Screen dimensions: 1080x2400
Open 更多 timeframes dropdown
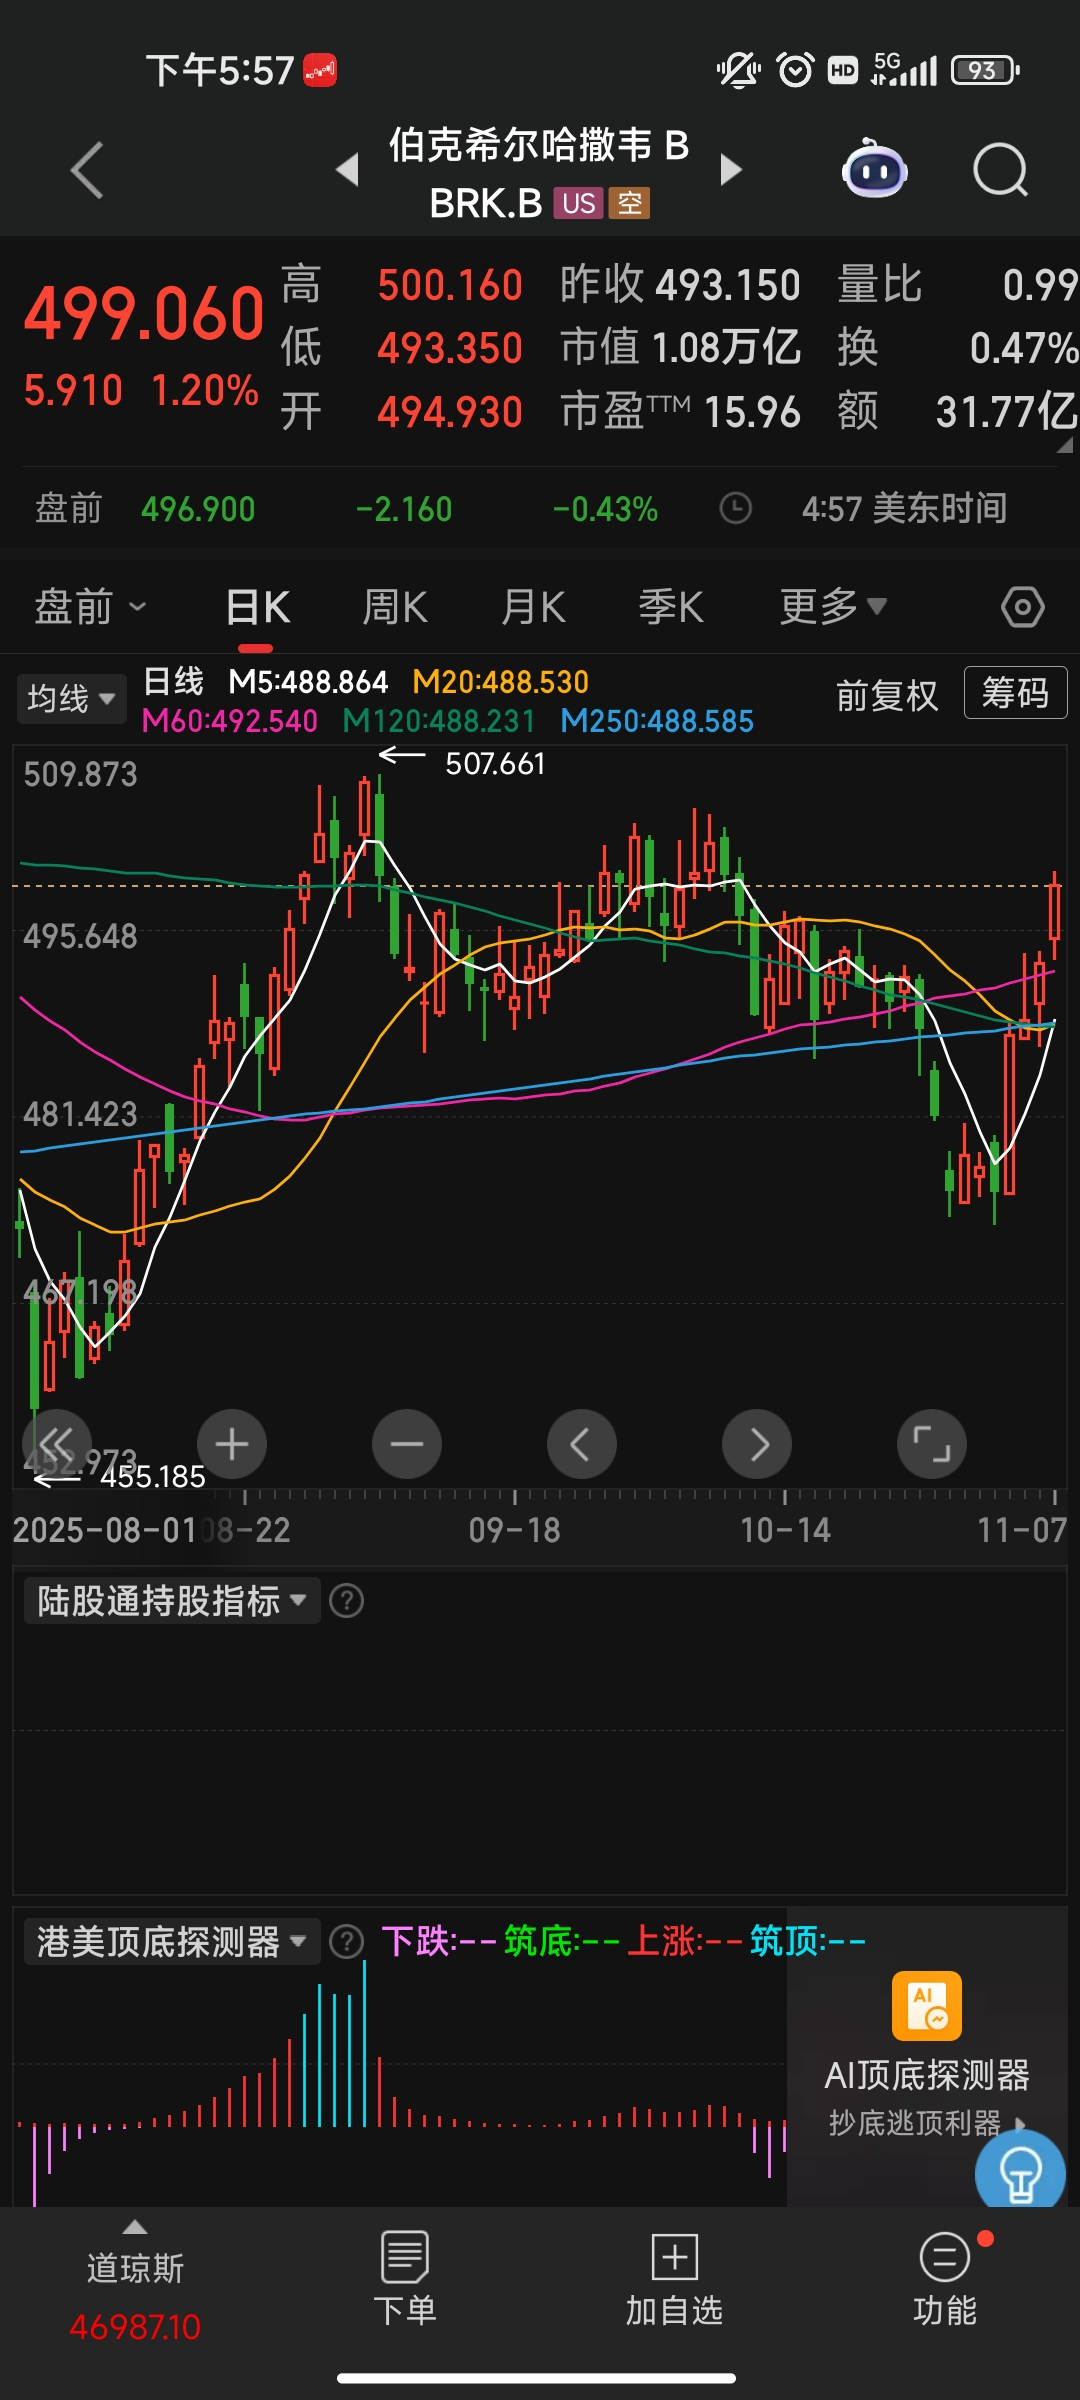(833, 606)
